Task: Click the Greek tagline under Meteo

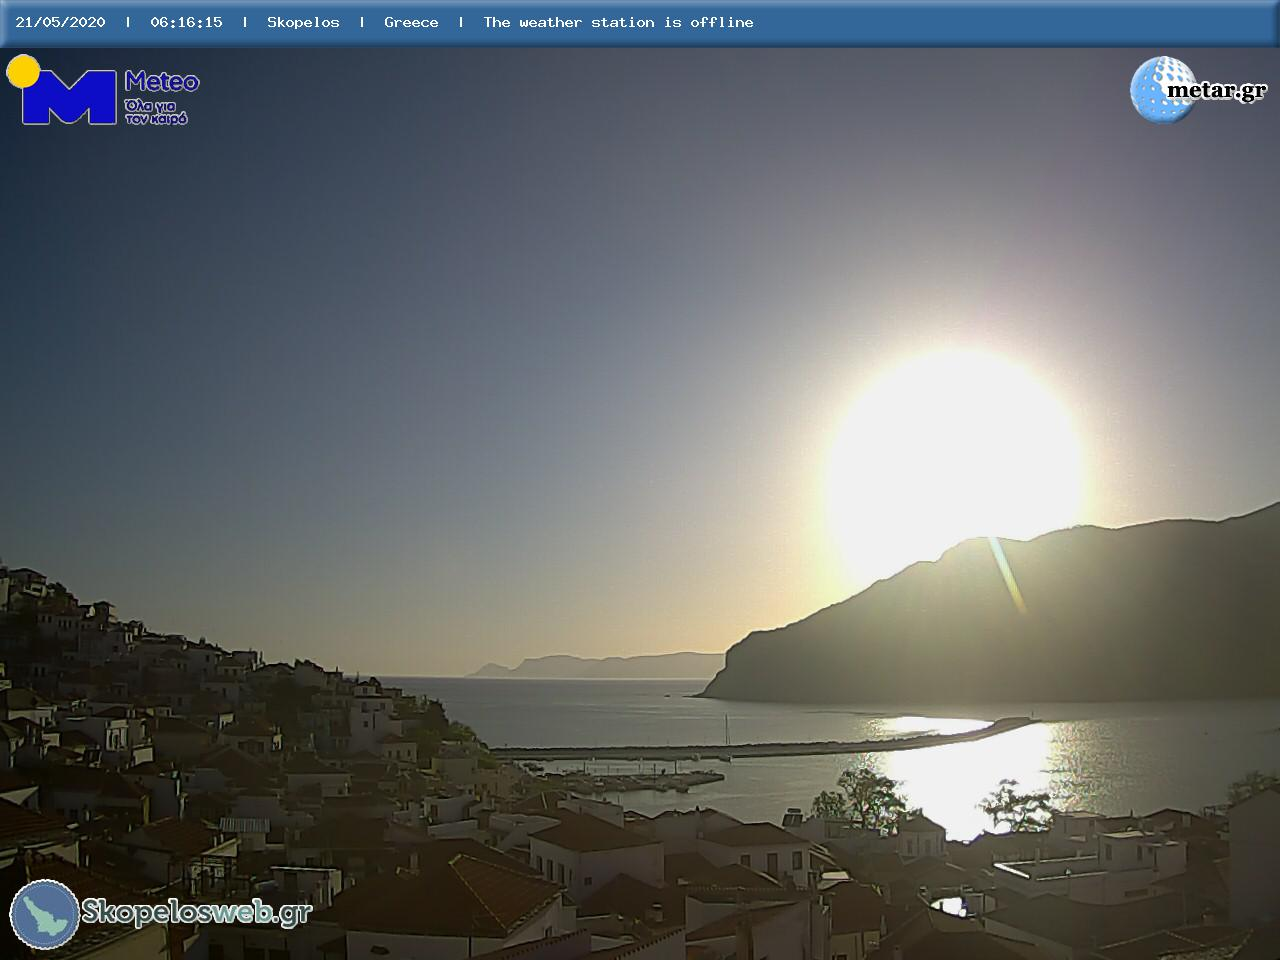Action: [156, 112]
